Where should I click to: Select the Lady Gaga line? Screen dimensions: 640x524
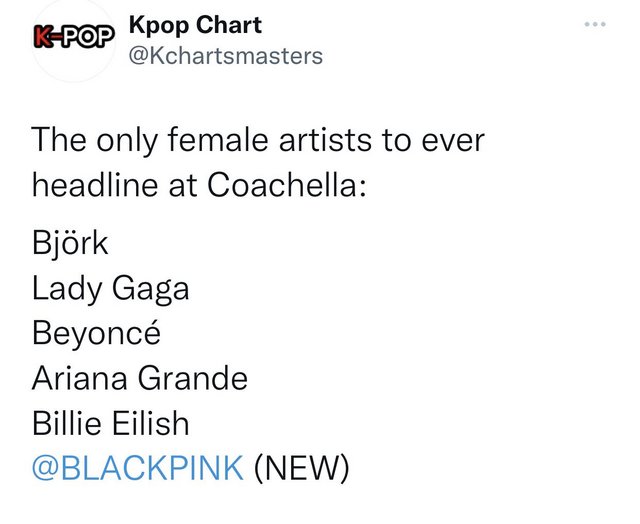[110, 289]
